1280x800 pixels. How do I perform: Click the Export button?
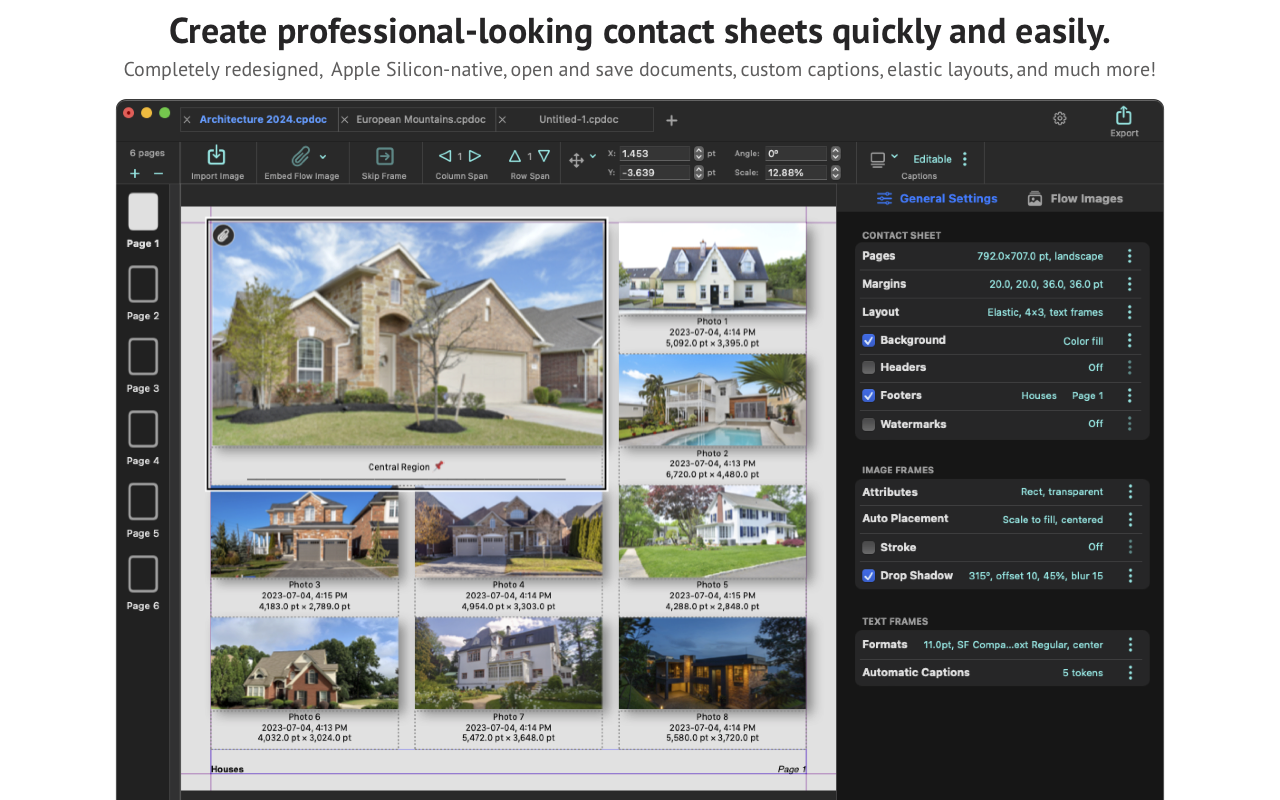click(1124, 121)
